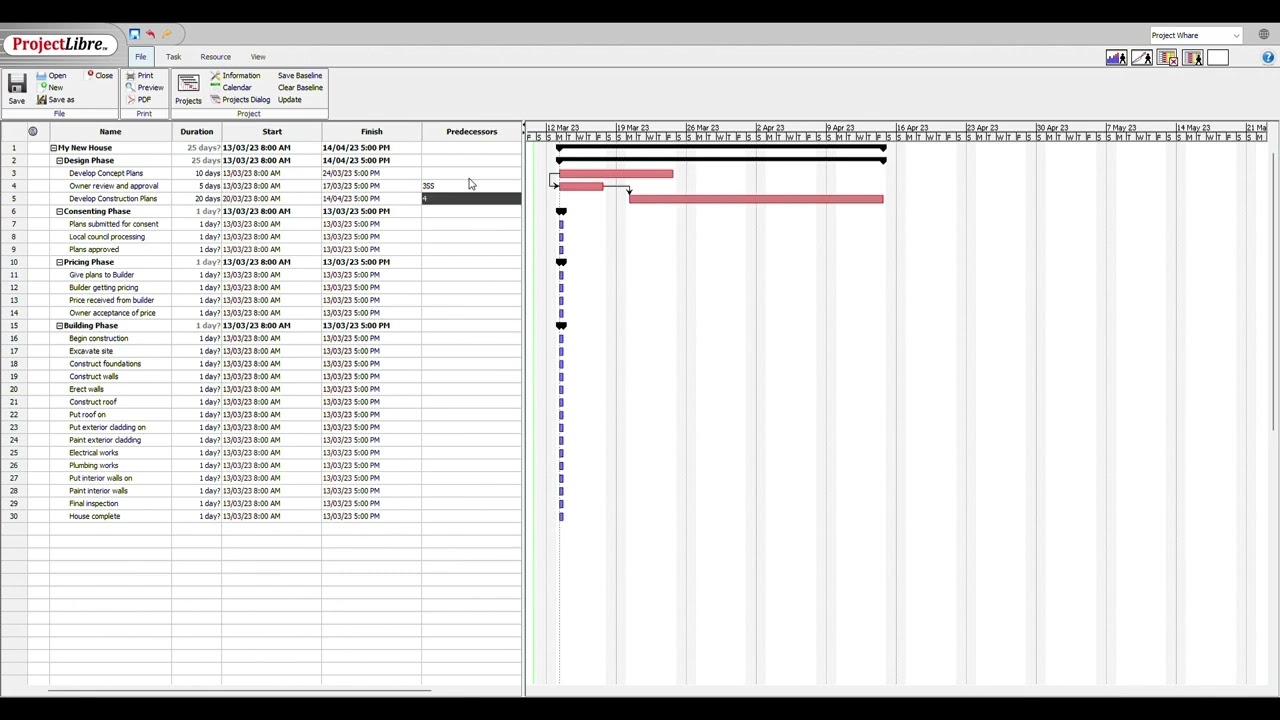Select the task 'Plans submitted for consent'
The image size is (1280, 720).
(113, 224)
